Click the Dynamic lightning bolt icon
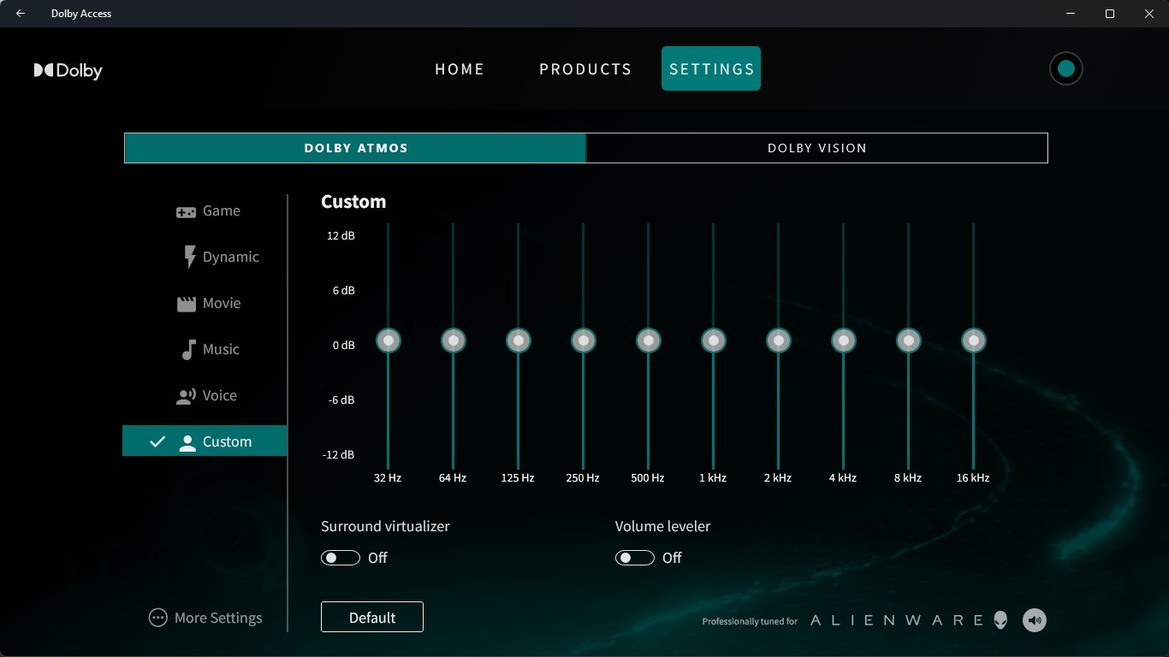Image resolution: width=1169 pixels, height=657 pixels. click(x=189, y=257)
